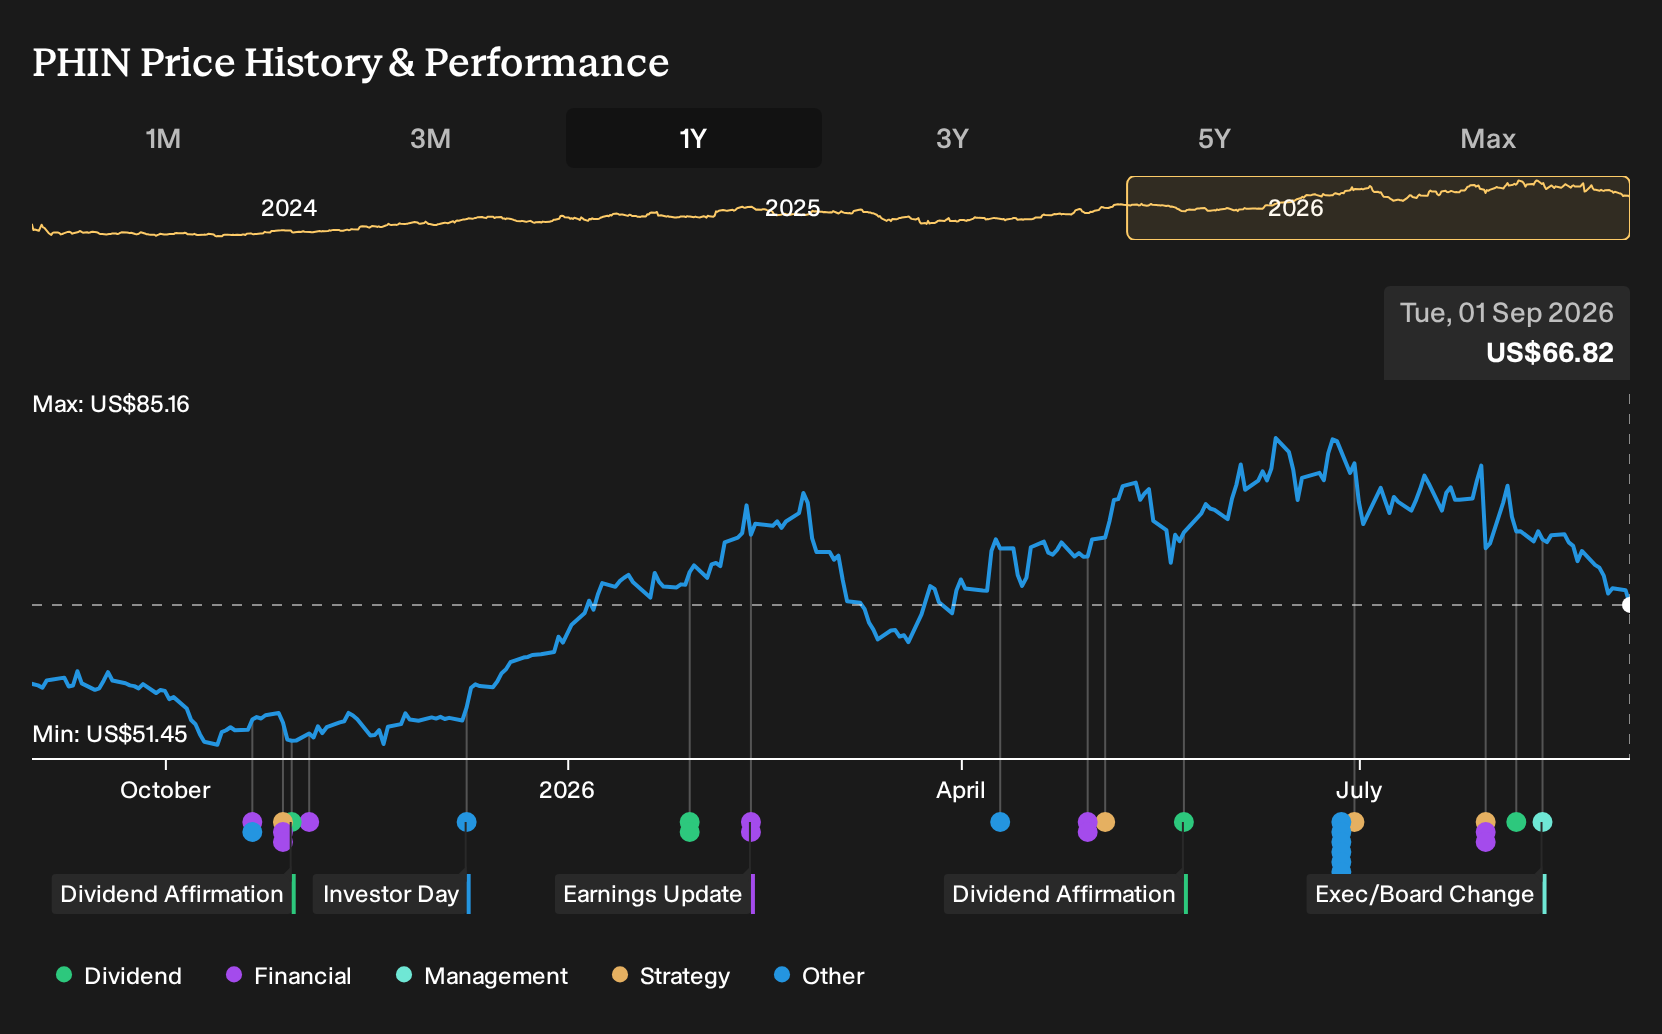
Task: Click the orange marker in the October cluster
Action: [282, 821]
